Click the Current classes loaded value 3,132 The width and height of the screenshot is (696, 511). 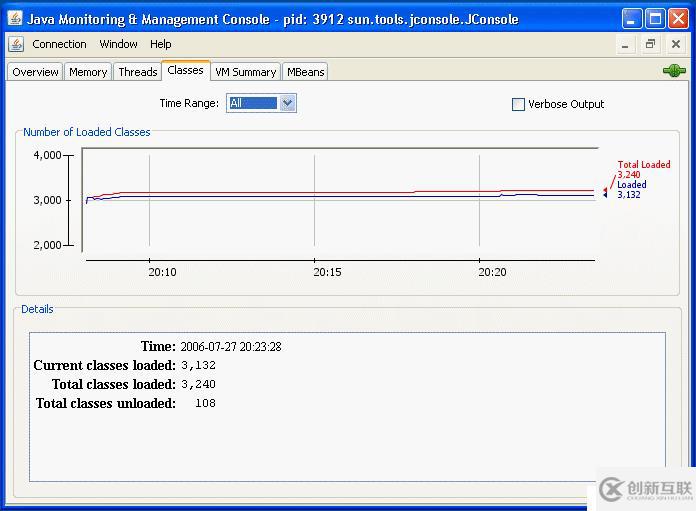click(198, 365)
